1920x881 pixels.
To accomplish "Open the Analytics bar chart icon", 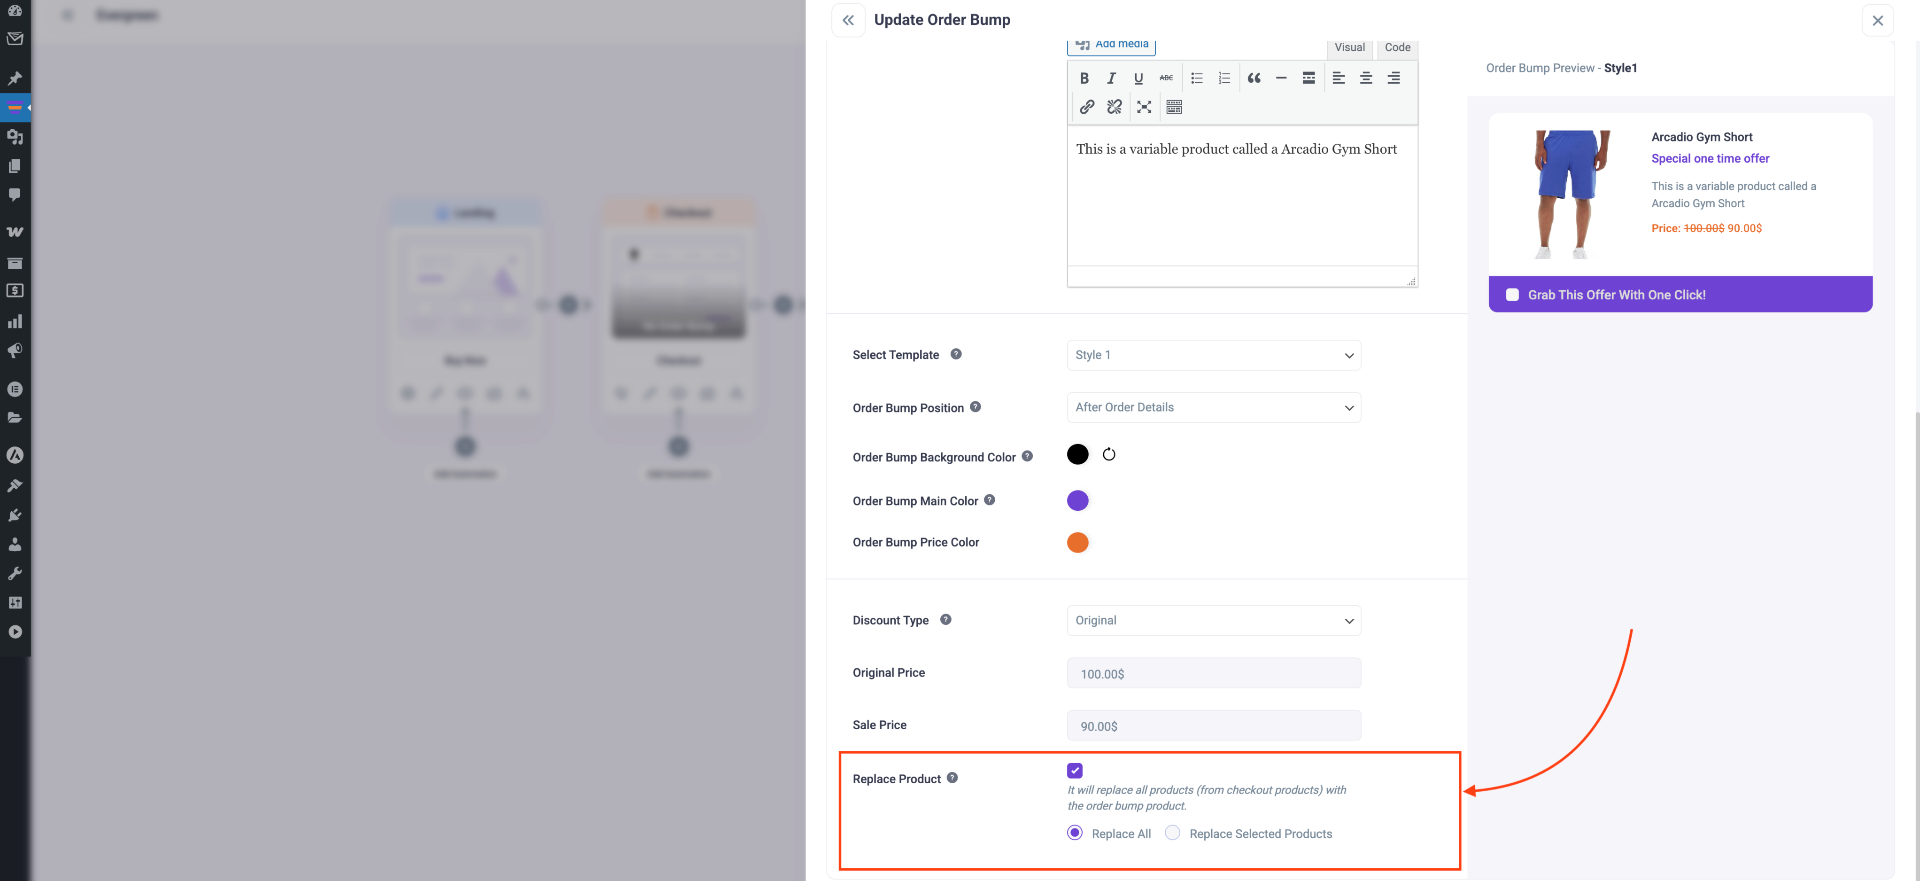I will click(15, 321).
